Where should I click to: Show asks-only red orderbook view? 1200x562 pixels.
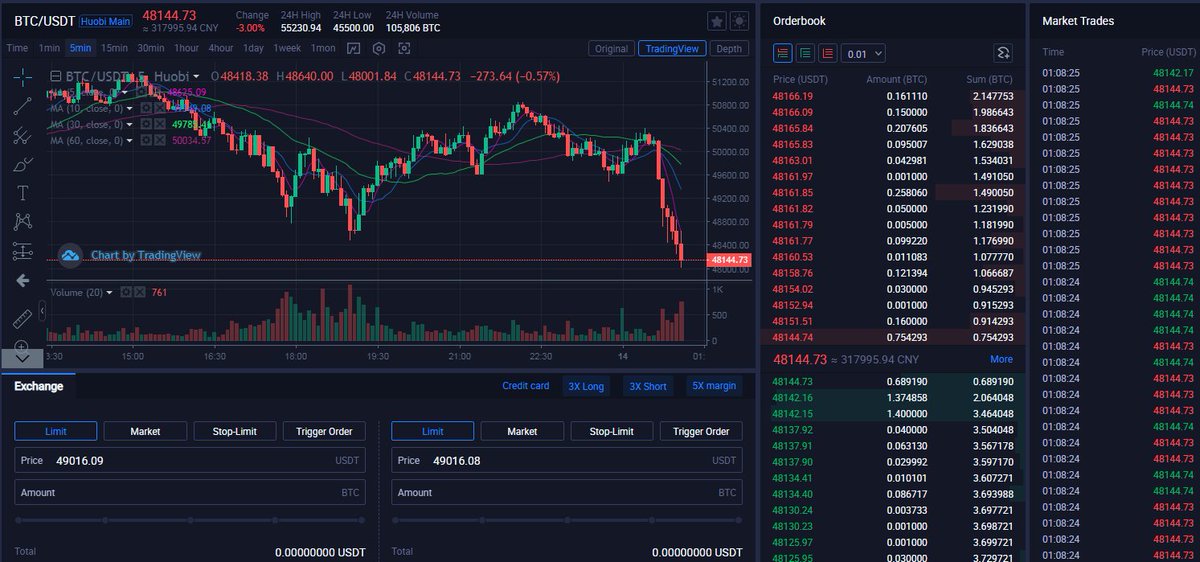click(828, 53)
